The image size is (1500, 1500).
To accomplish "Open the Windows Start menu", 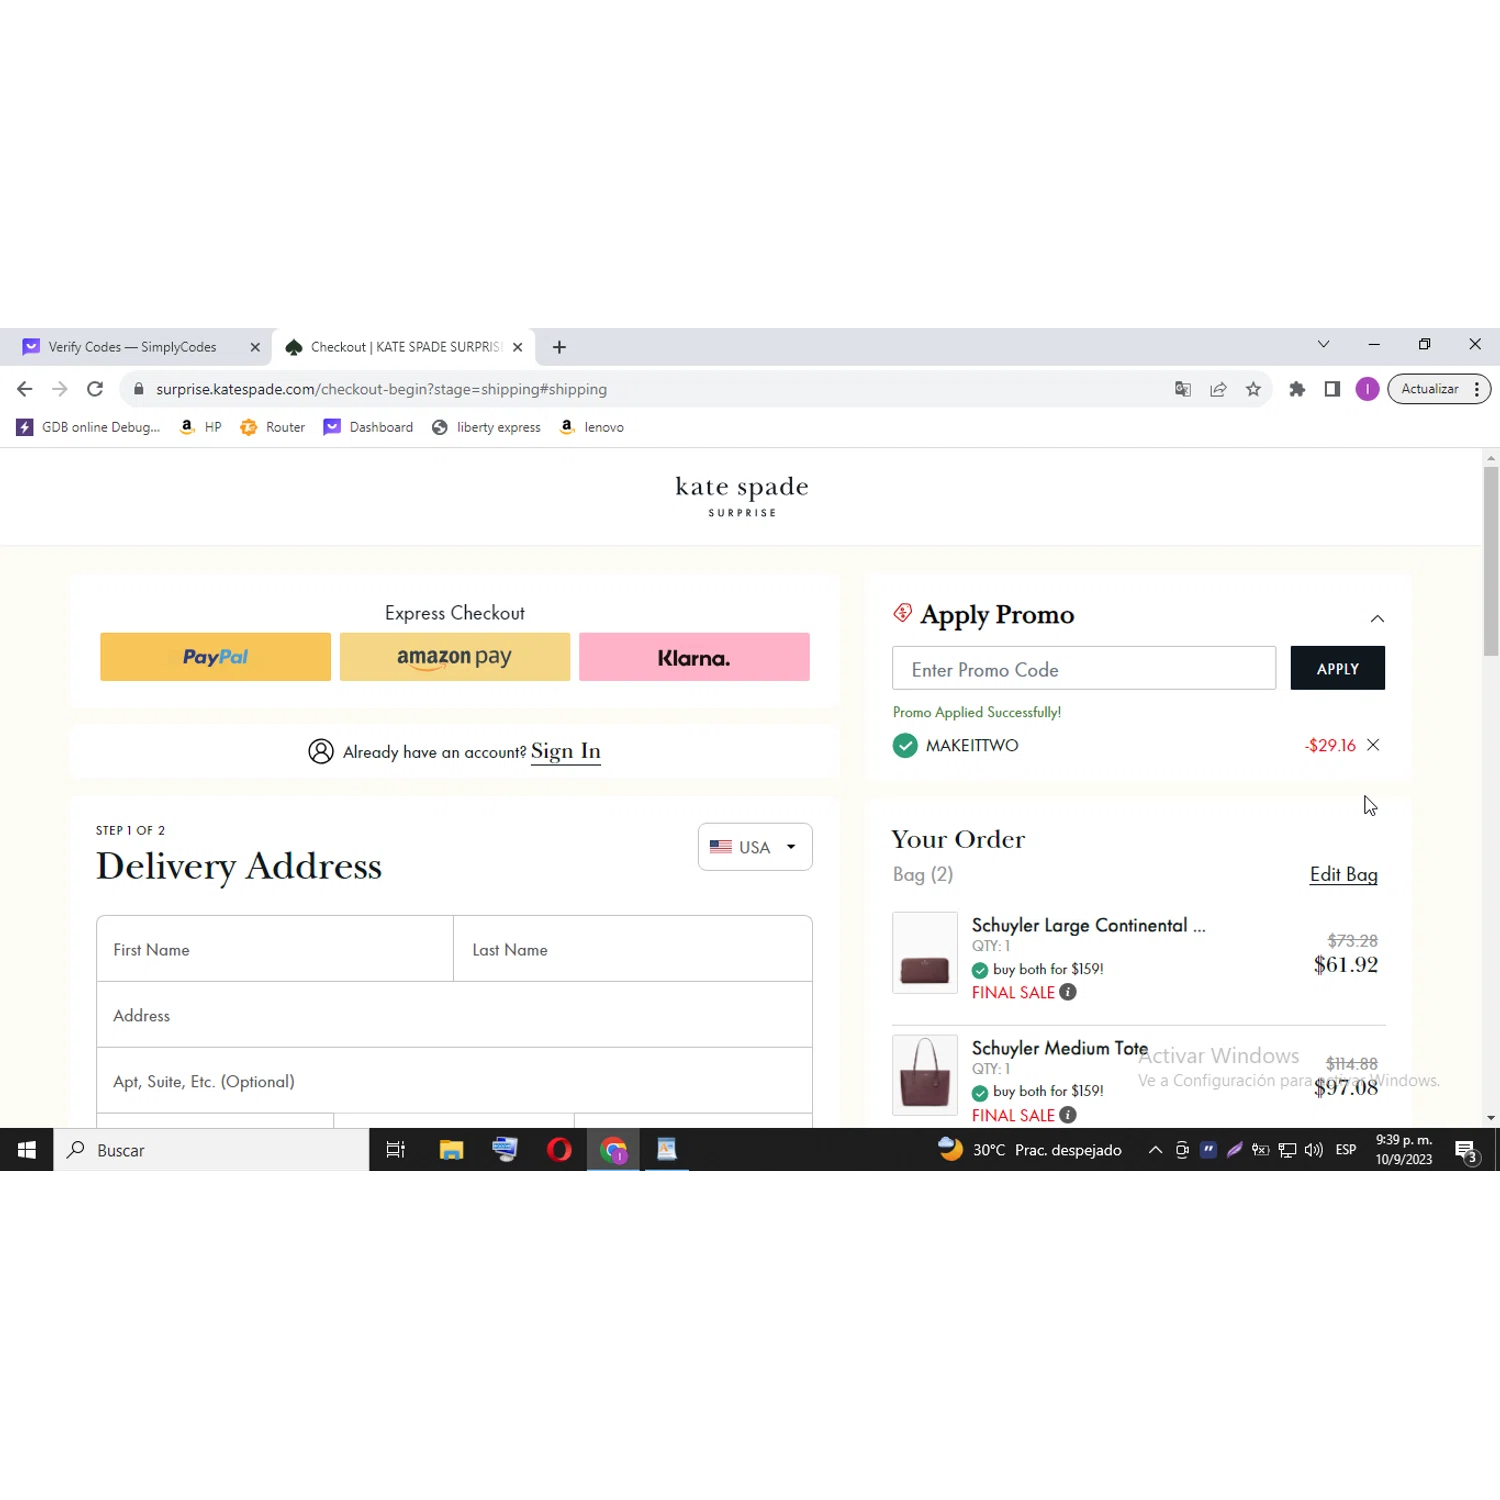I will (x=27, y=1150).
